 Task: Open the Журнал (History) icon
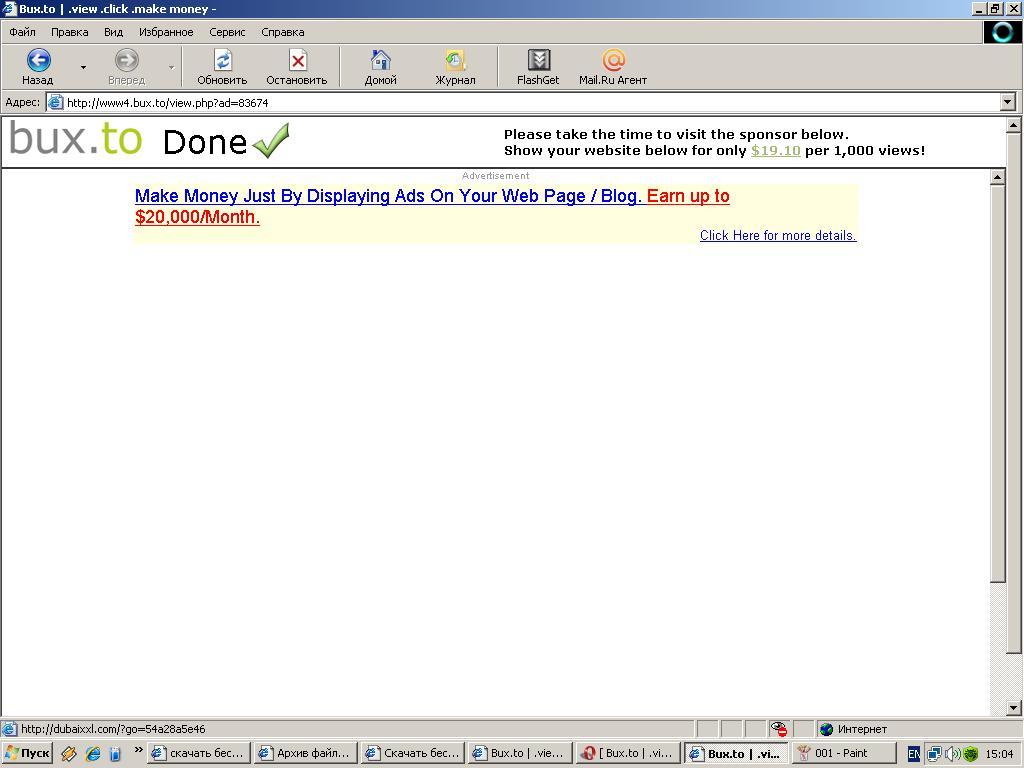pyautogui.click(x=455, y=61)
